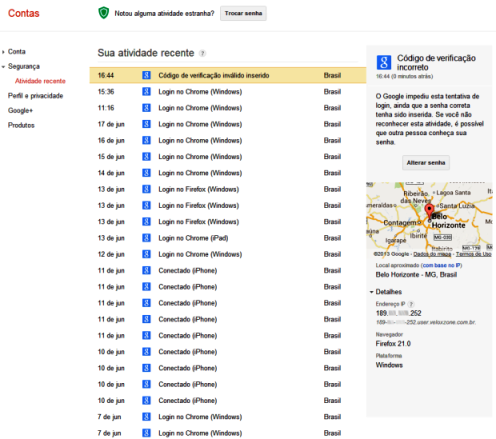The width and height of the screenshot is (496, 439).
Task: Select 15 de jun Login no Chrome text
Action: (x=200, y=157)
